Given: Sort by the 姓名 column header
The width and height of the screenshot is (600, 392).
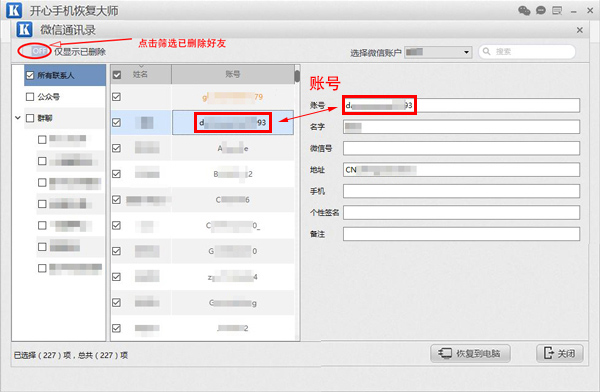Looking at the screenshot, I should [141, 74].
